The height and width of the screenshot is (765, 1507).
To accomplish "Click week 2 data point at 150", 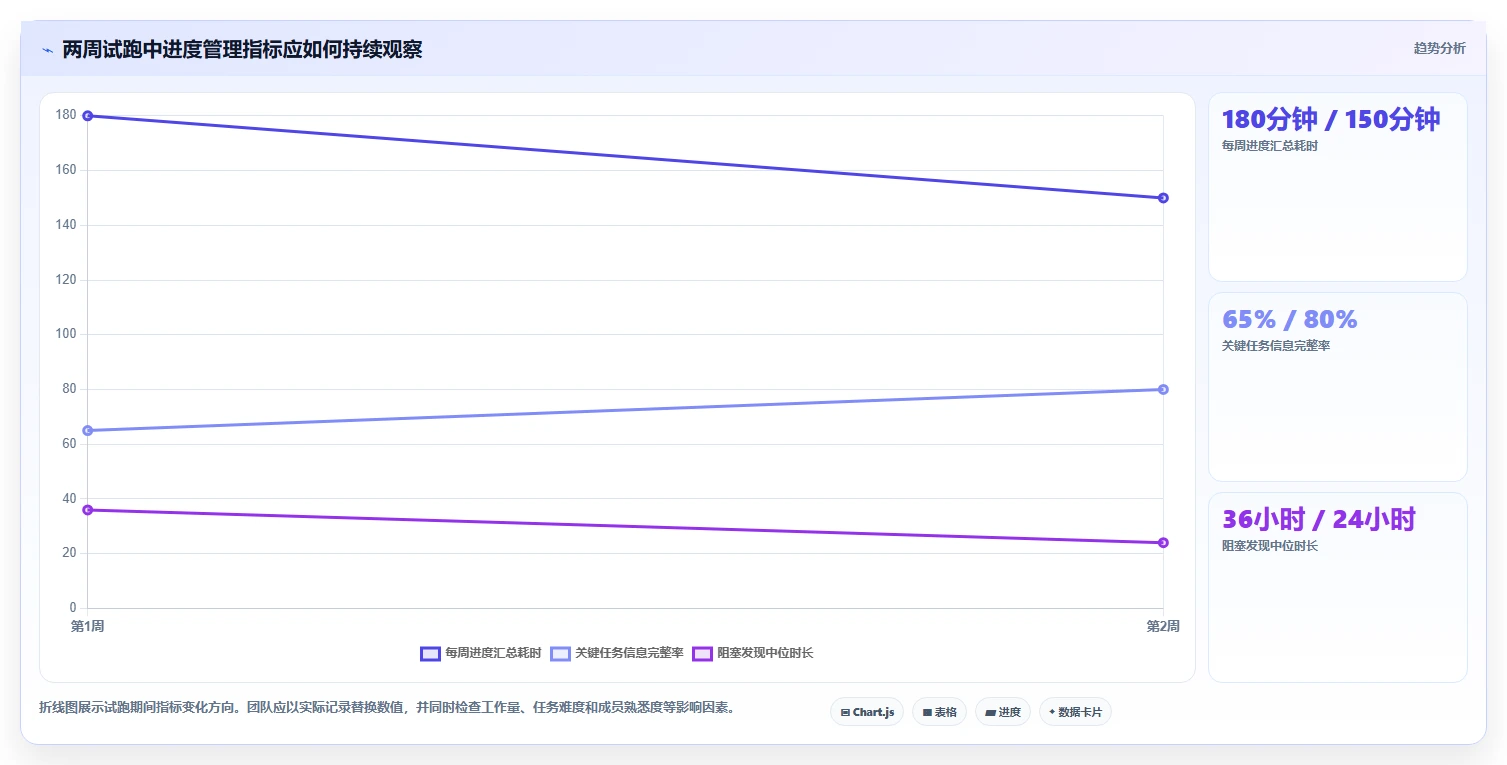I will 1163,198.
